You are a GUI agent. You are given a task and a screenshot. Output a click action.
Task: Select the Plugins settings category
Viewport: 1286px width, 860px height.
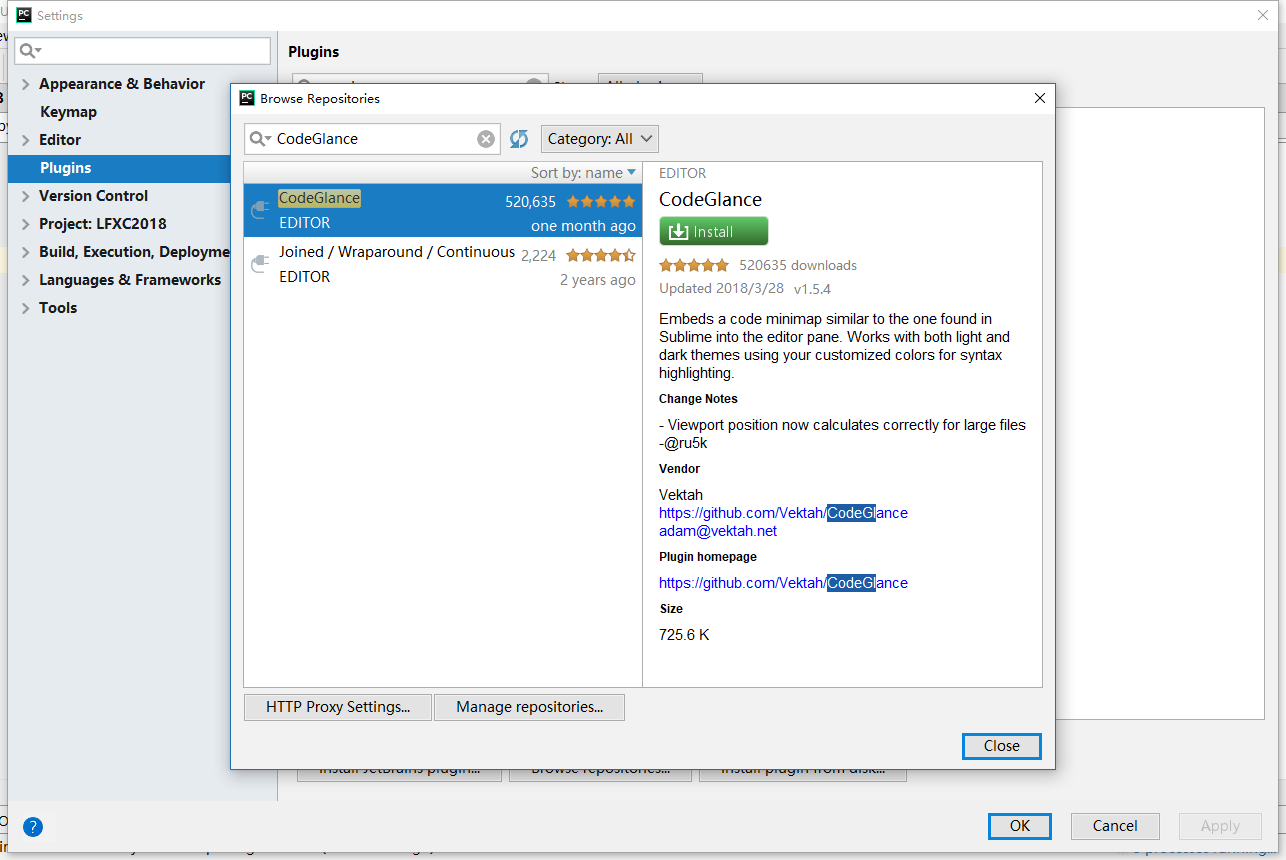tap(66, 168)
